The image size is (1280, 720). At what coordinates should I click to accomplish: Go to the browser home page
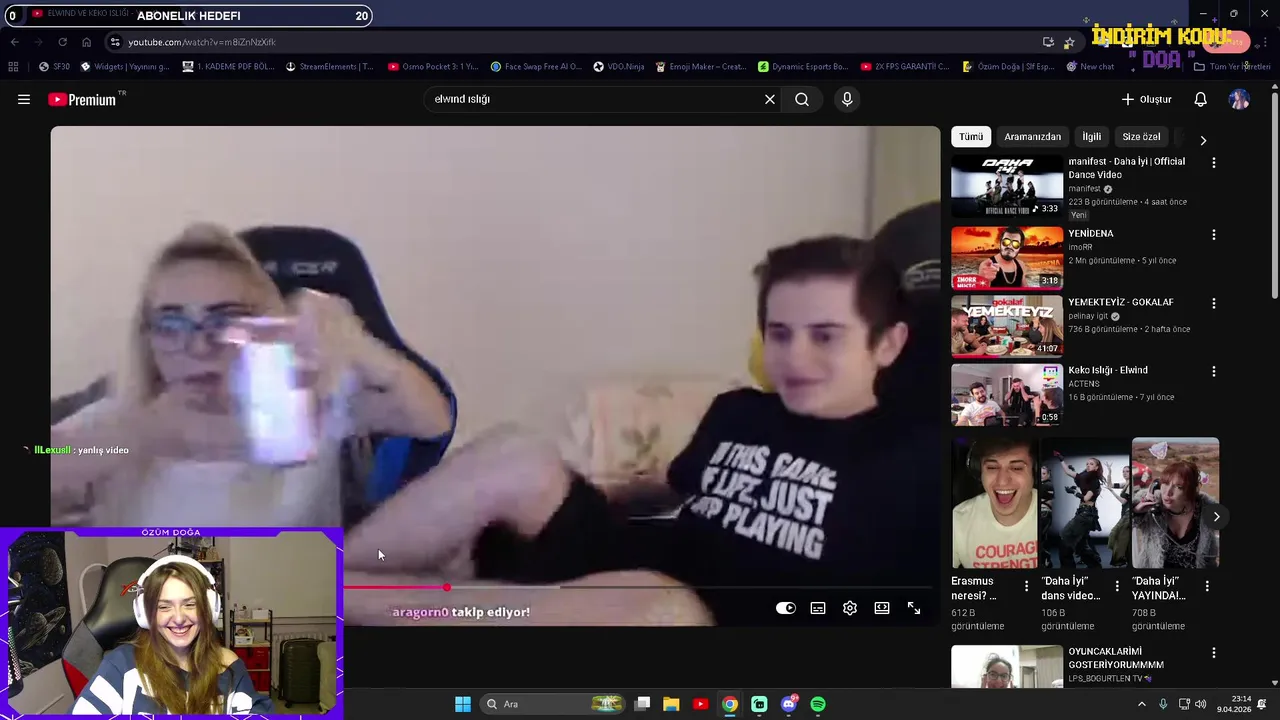[86, 42]
